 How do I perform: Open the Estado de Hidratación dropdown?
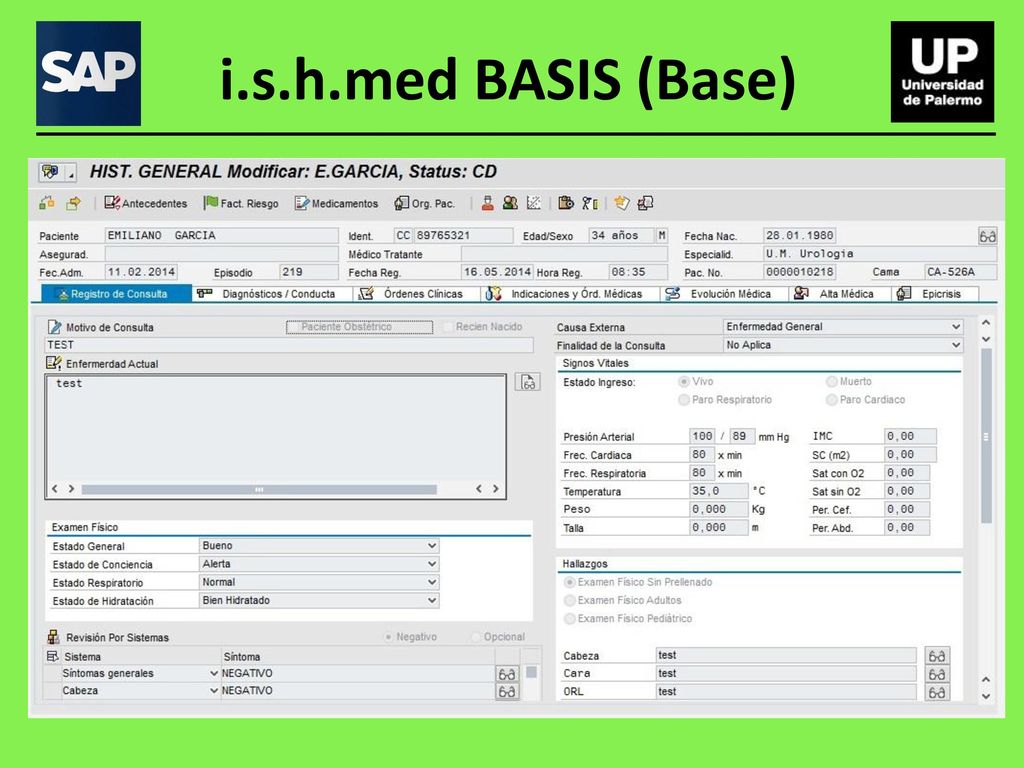(319, 601)
